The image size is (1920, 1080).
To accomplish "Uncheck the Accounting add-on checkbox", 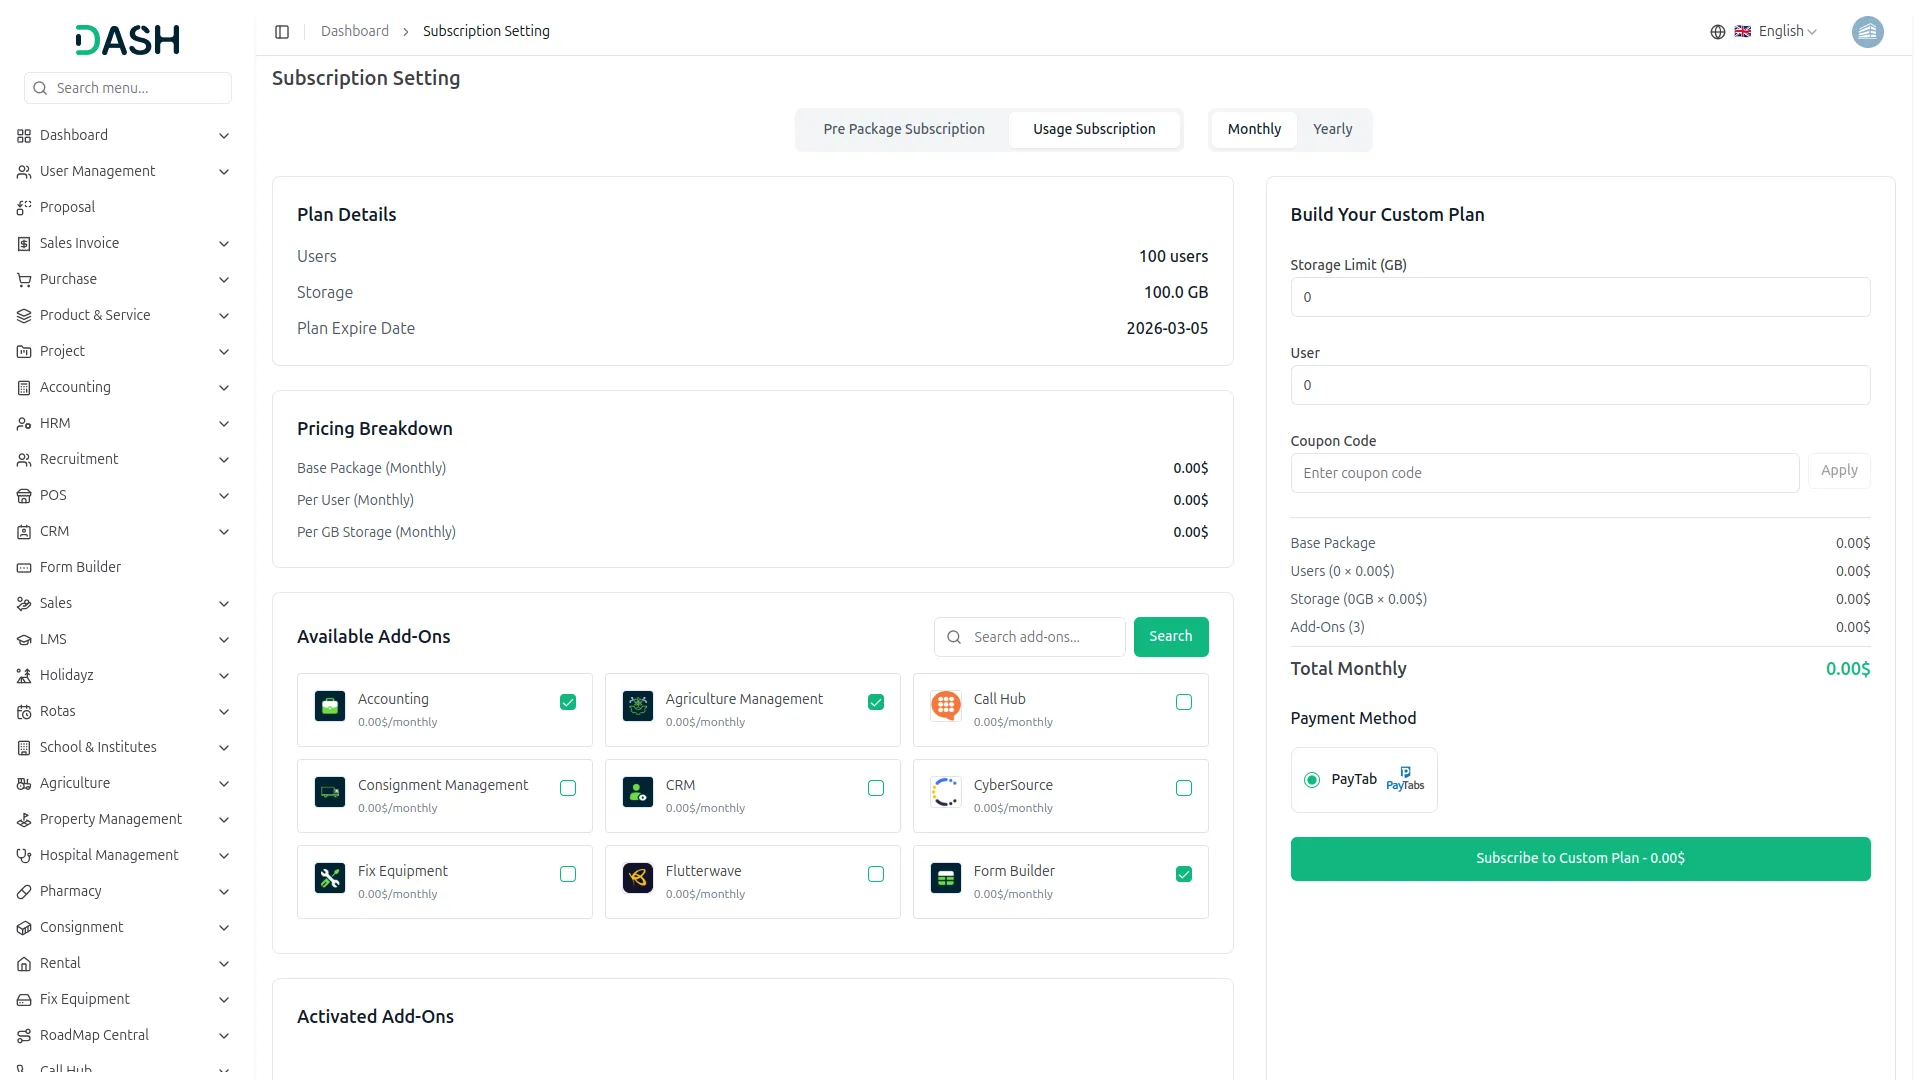I will click(x=568, y=702).
